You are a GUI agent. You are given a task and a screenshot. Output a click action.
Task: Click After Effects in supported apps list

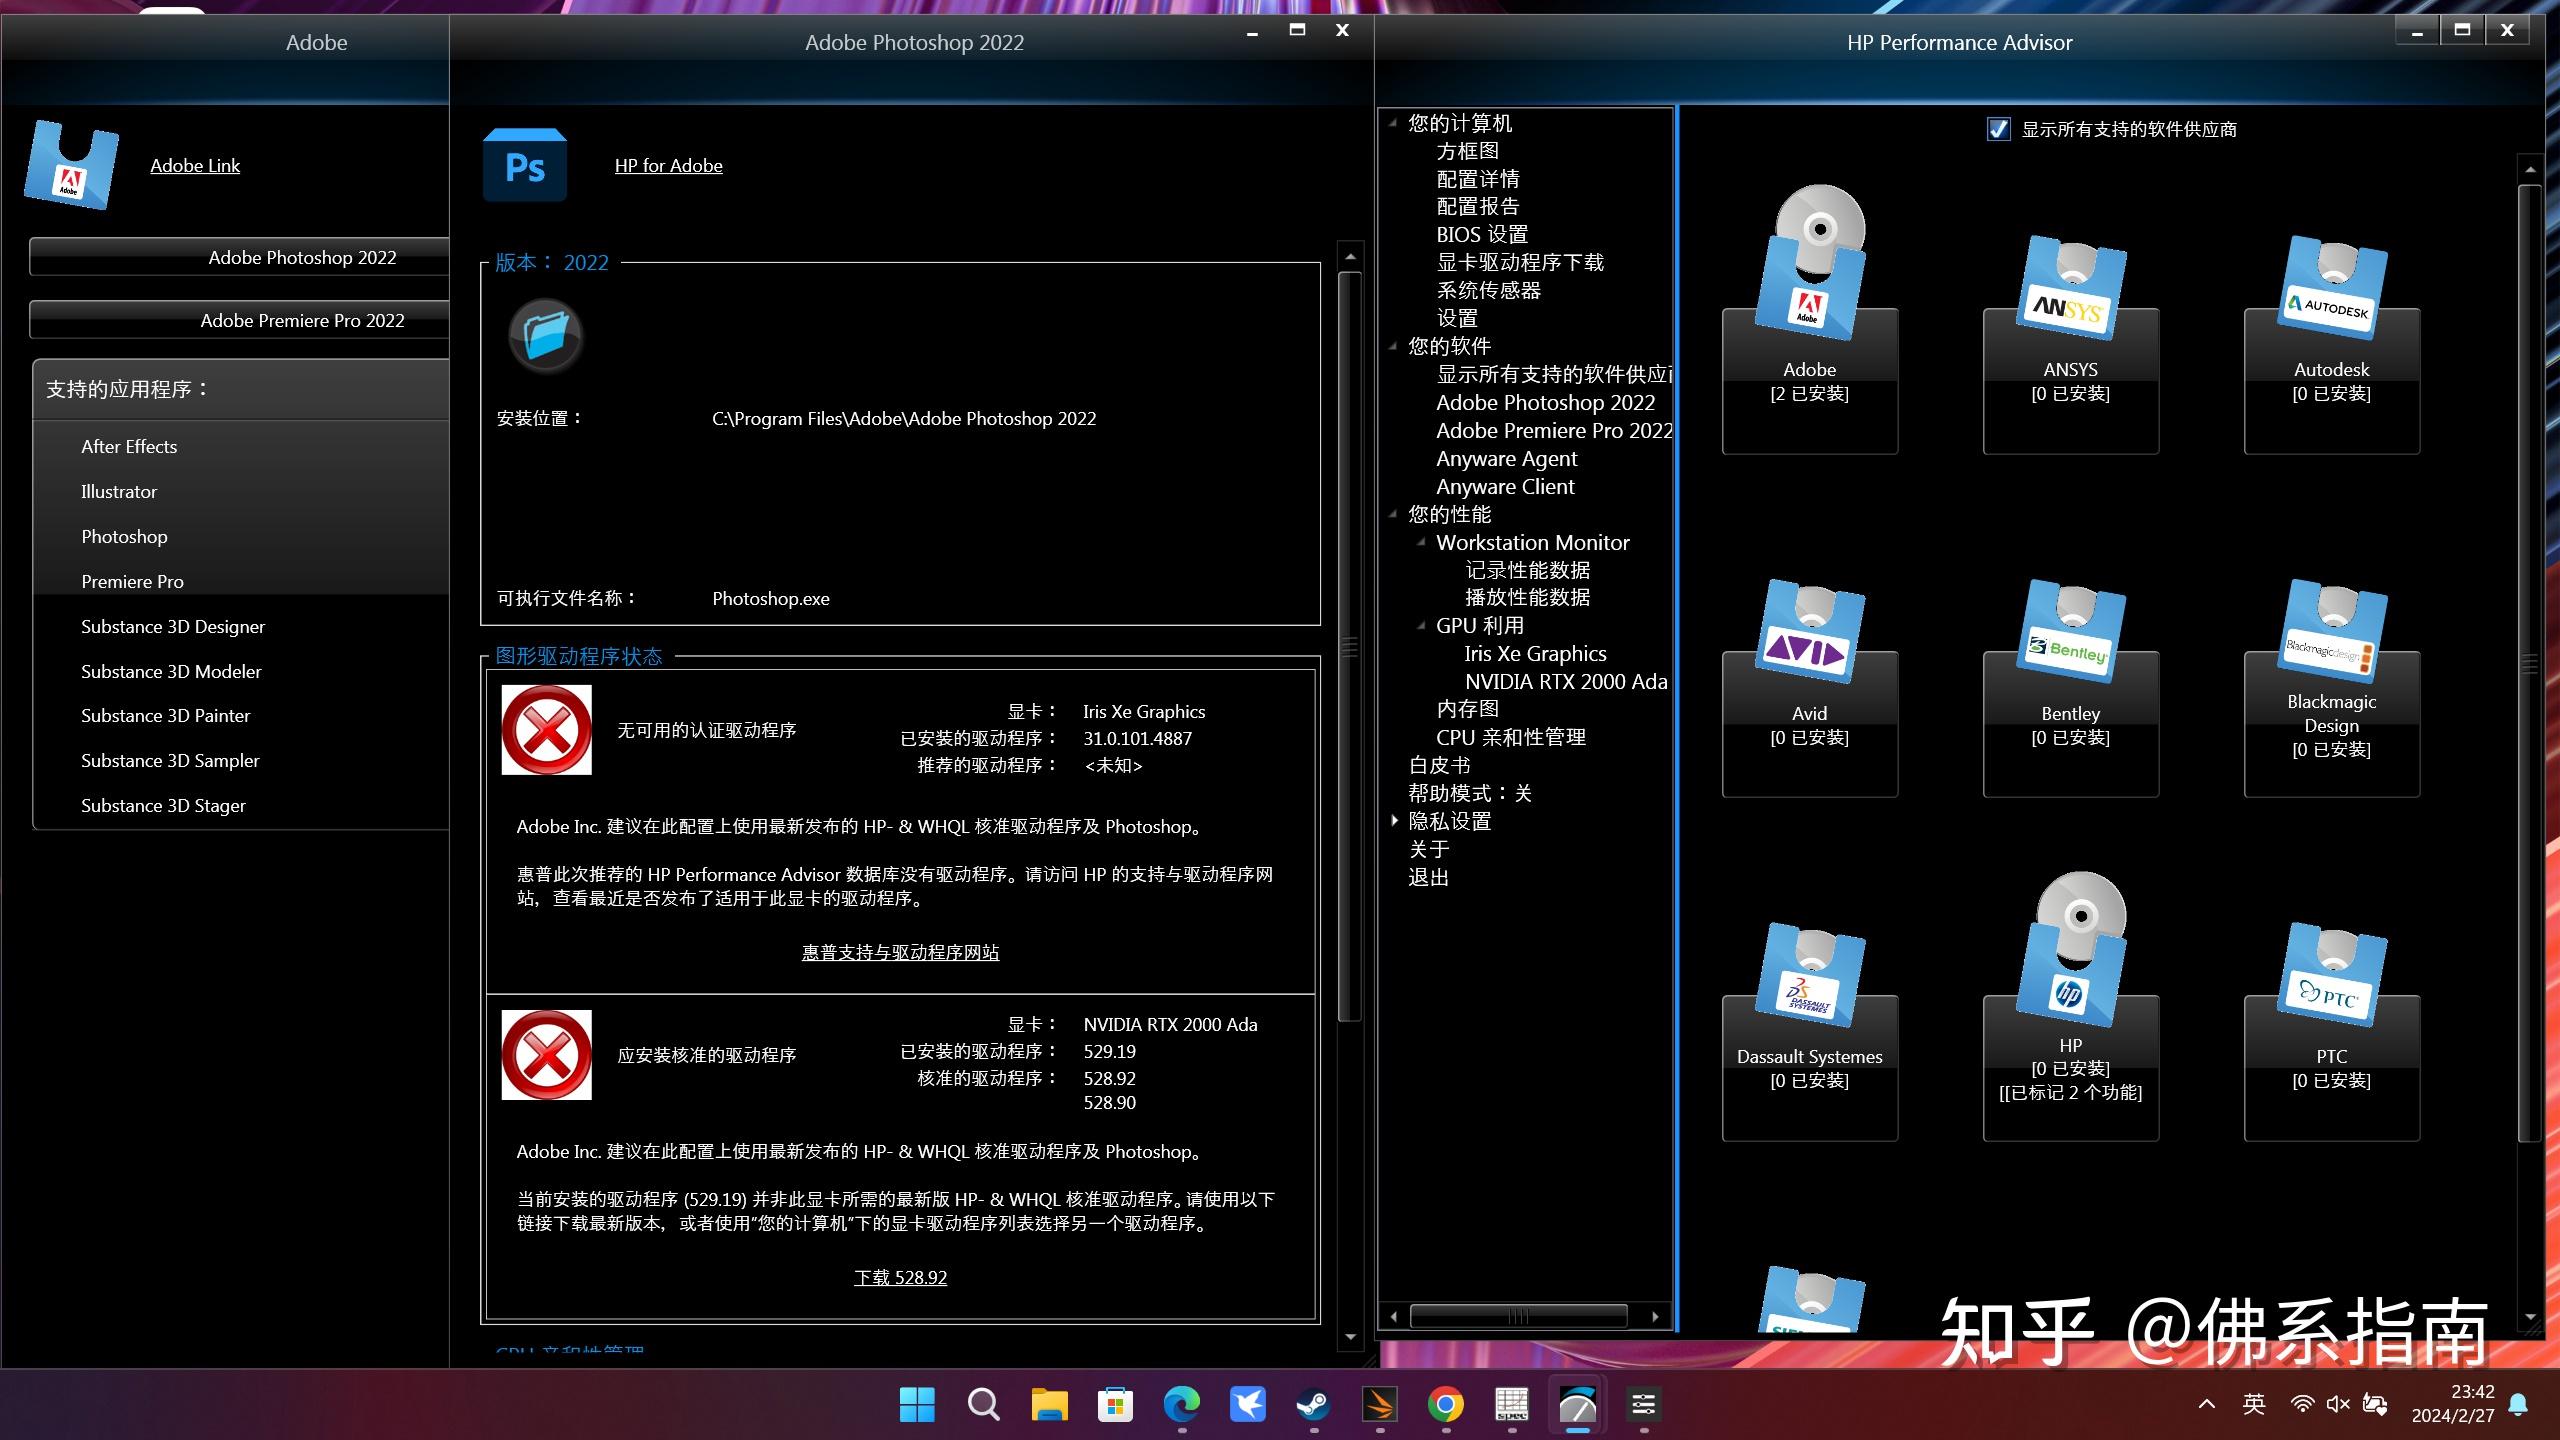coord(129,446)
